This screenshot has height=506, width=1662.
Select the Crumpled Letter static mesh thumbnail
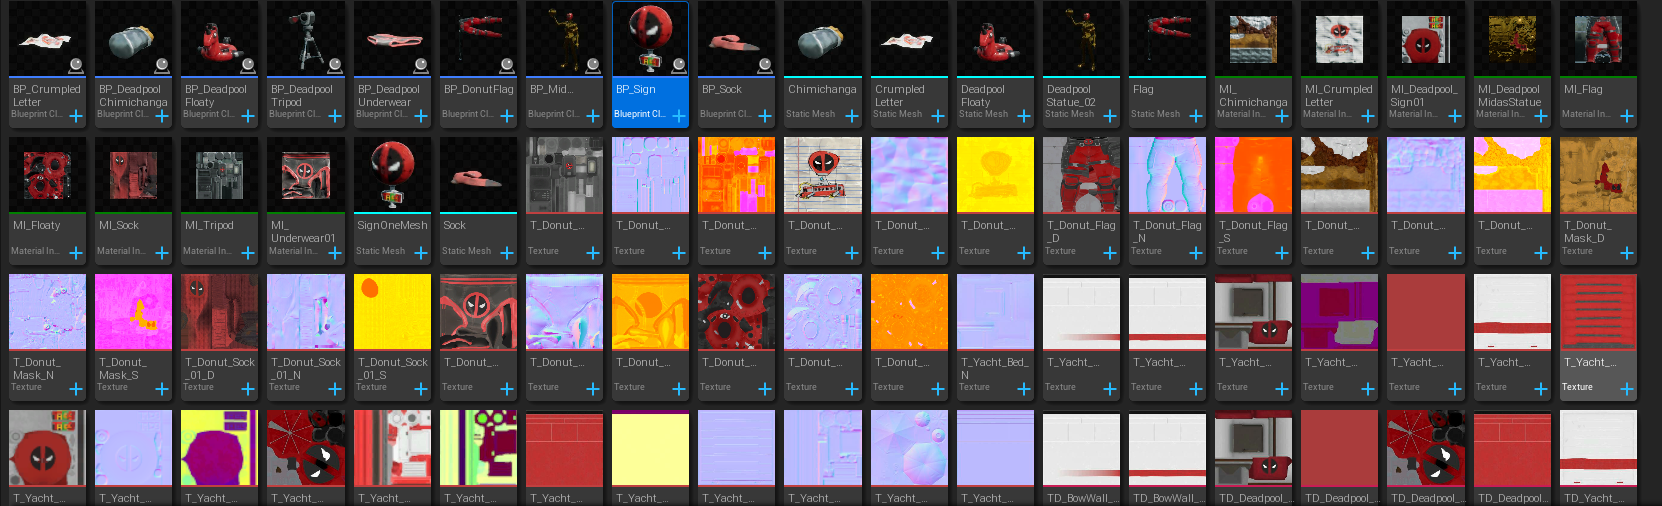pos(909,38)
